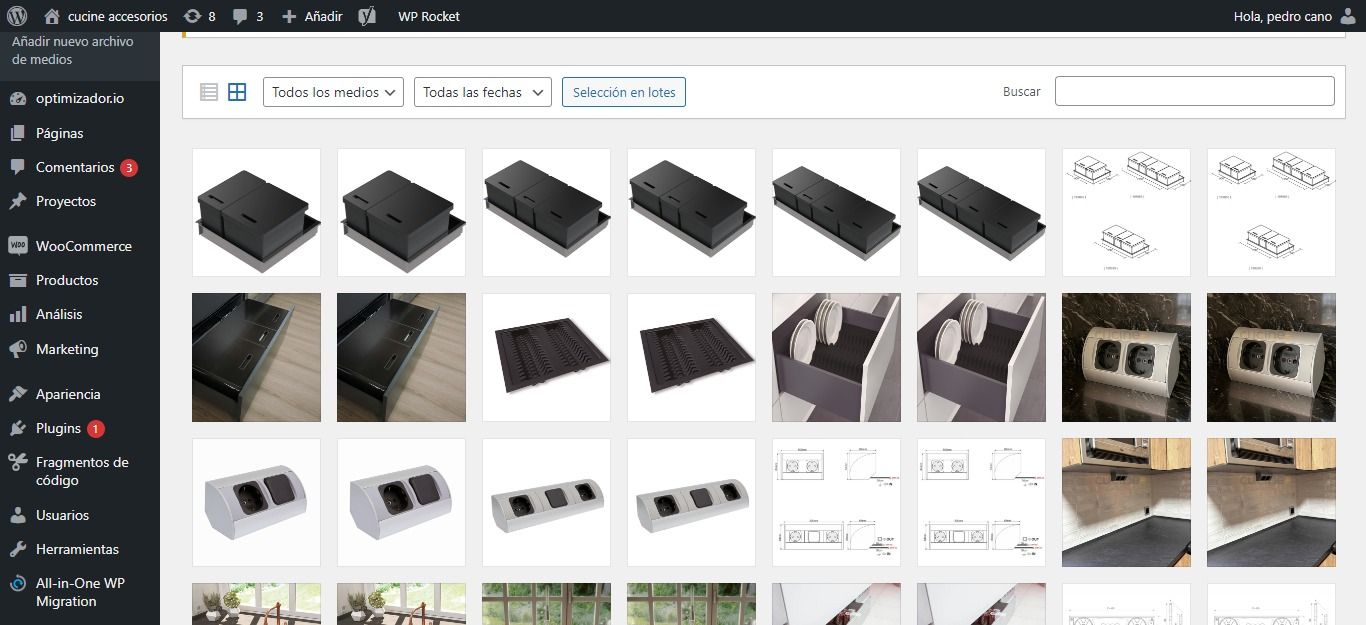Select the left silver triple socket thumbnail
This screenshot has height=625, width=1366.
tap(546, 502)
